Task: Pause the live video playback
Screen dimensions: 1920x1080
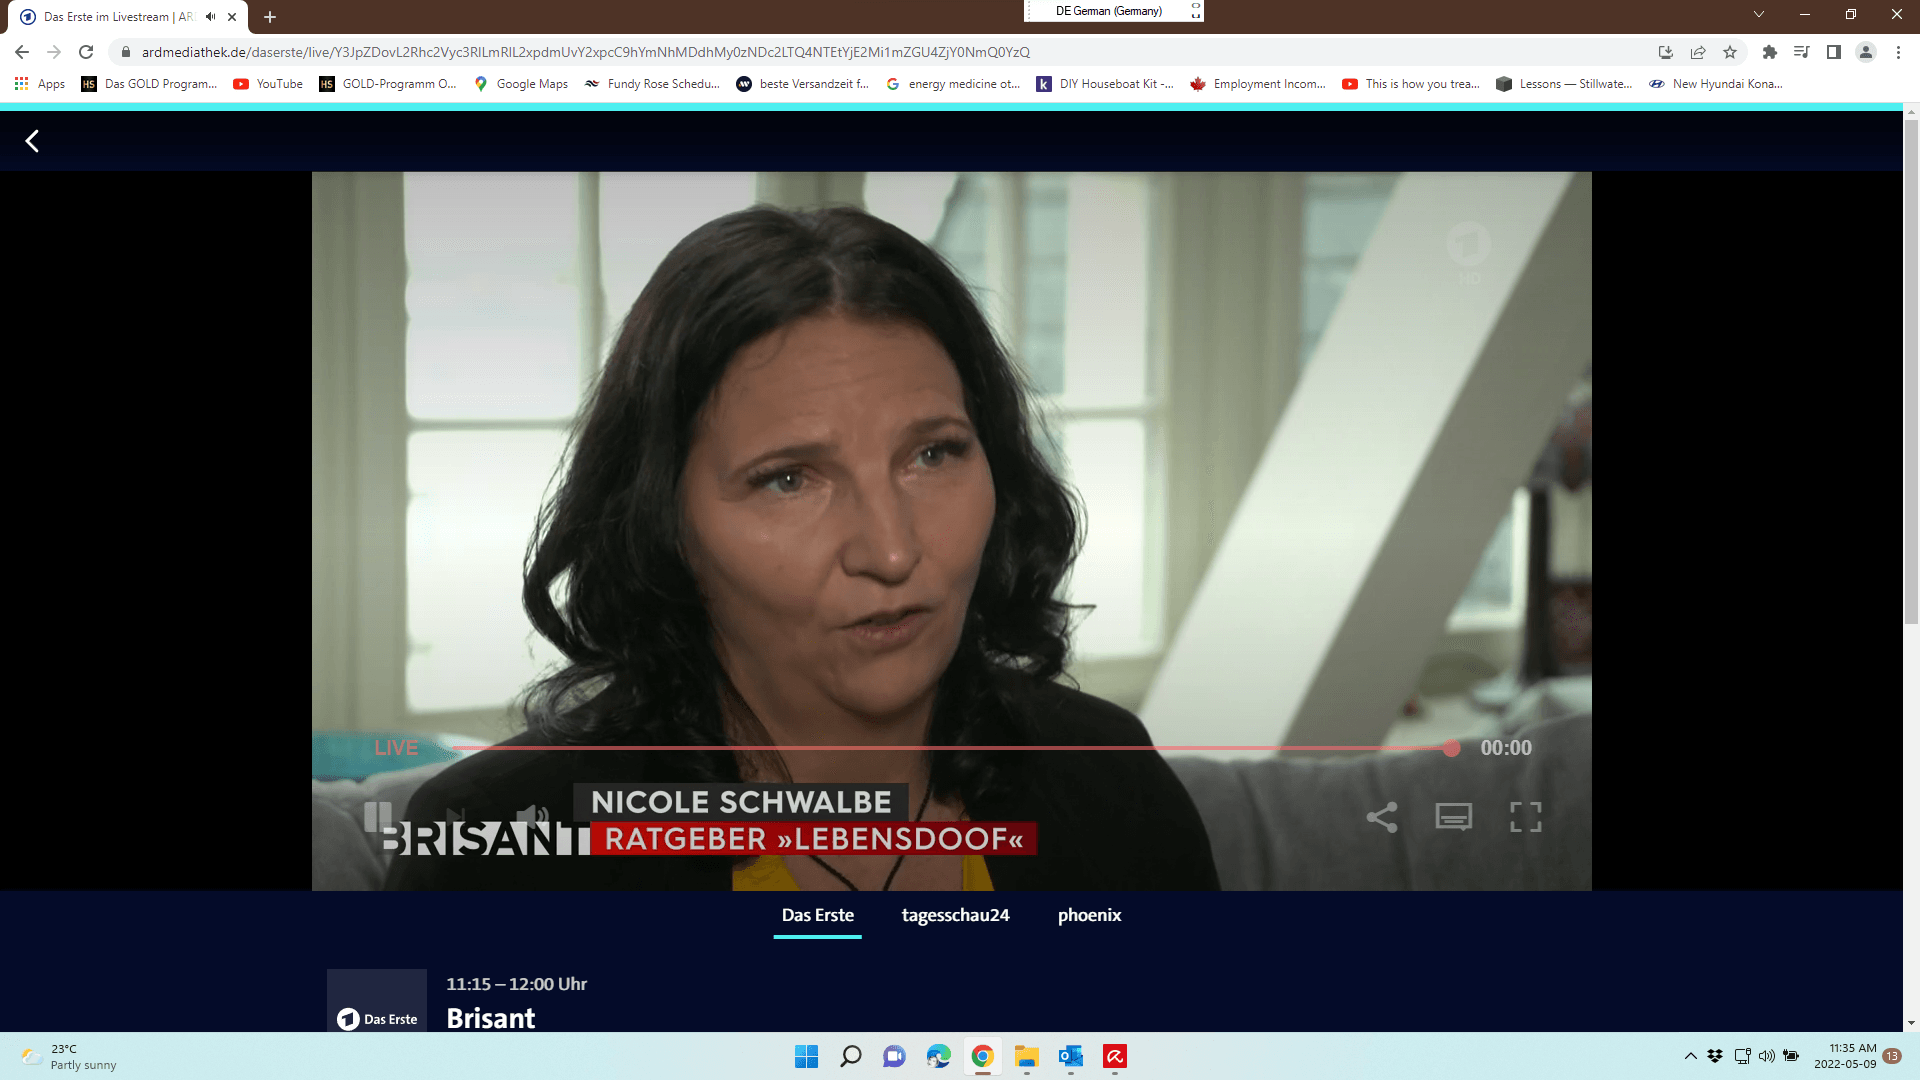Action: click(x=377, y=817)
